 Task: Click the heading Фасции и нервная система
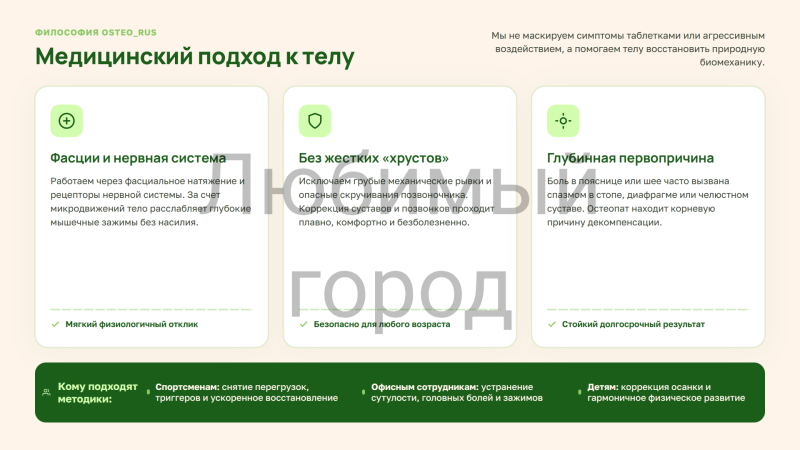(x=138, y=158)
